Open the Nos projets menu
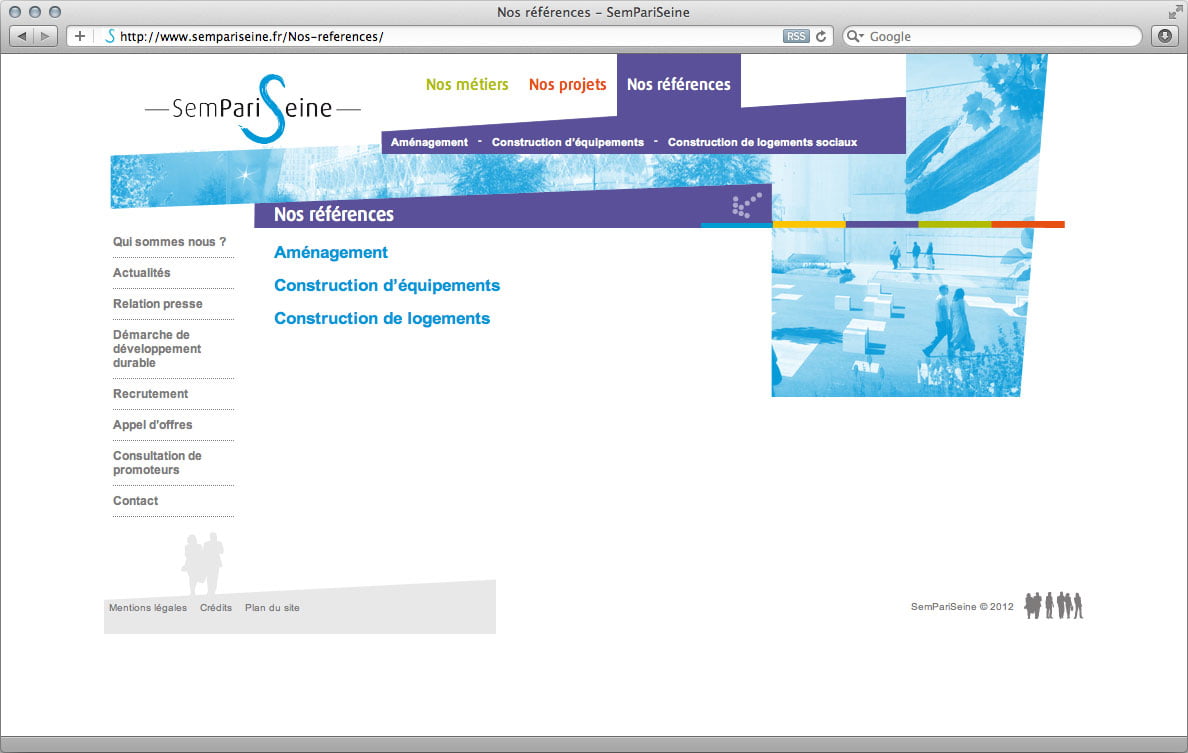This screenshot has height=753, width=1188. point(567,84)
